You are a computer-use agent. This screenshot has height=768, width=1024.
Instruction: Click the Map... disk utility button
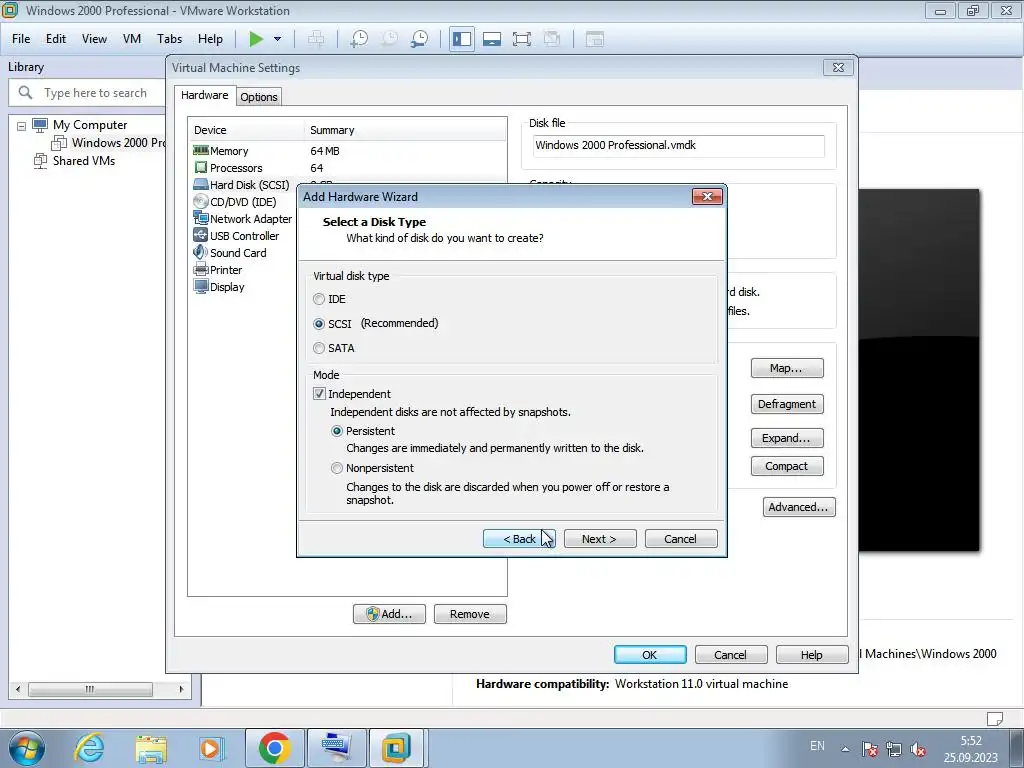coord(787,368)
